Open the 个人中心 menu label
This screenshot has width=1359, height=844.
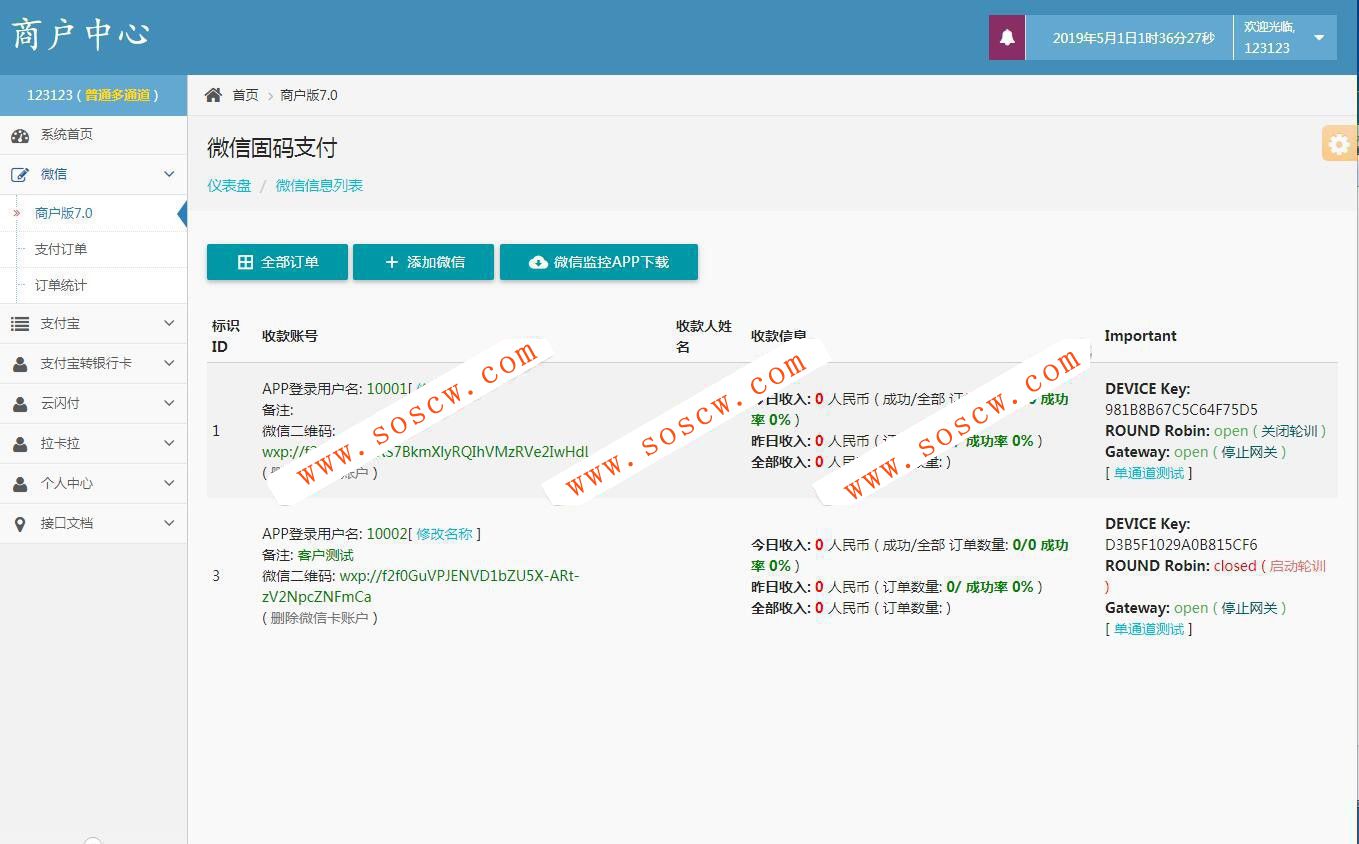(66, 483)
